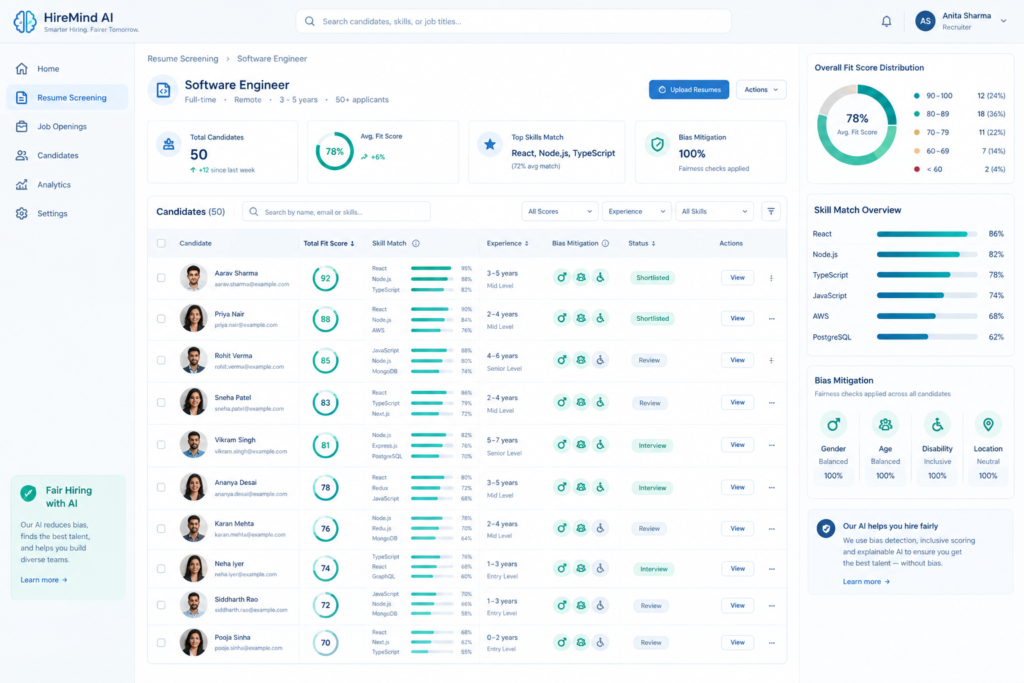Click the HireMind AI brain logo
The image size is (1024, 683).
(x=25, y=22)
